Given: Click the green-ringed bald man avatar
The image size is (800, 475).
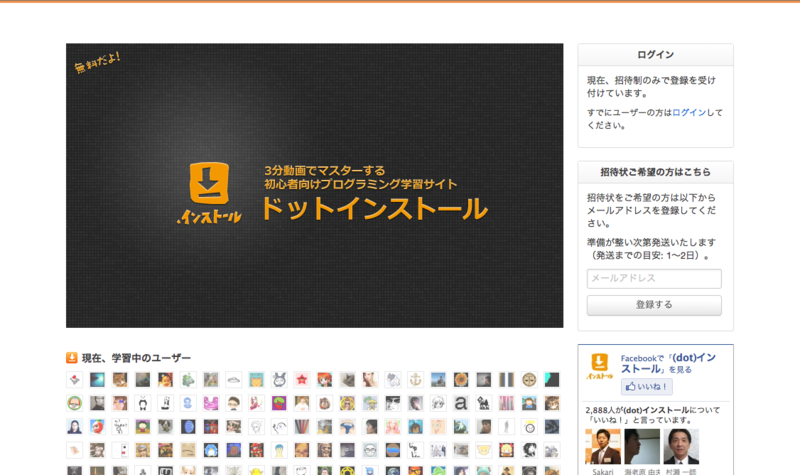Looking at the screenshot, I should (74, 403).
